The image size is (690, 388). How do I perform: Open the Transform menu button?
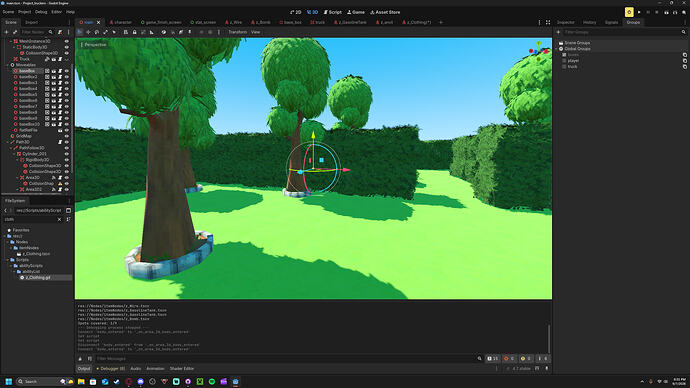[238, 32]
